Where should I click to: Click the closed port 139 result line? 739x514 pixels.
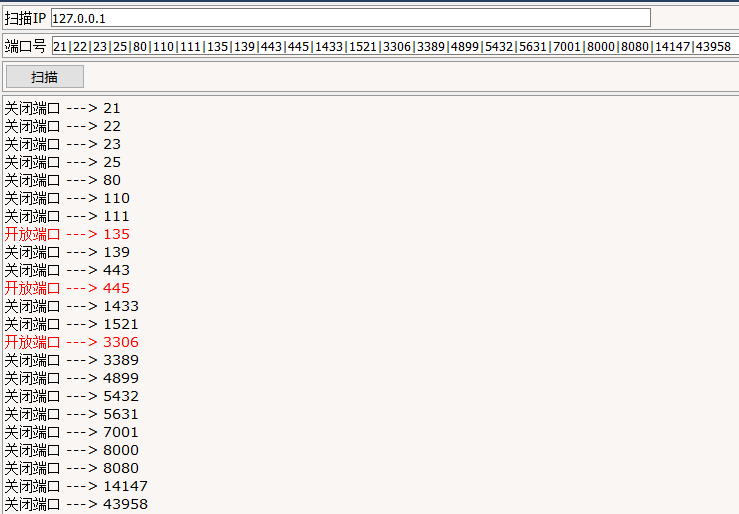pyautogui.click(x=67, y=252)
